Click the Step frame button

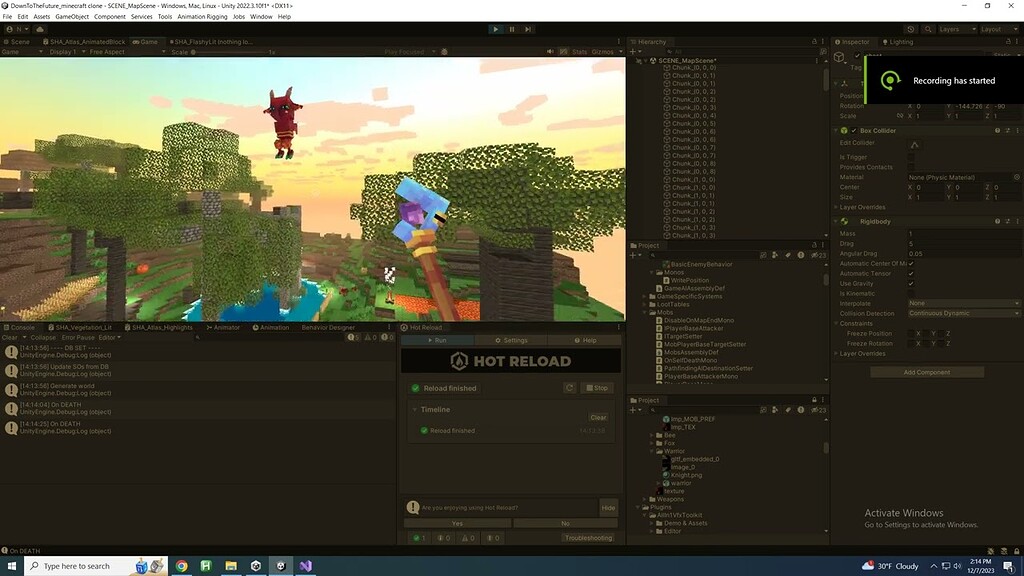[x=528, y=29]
